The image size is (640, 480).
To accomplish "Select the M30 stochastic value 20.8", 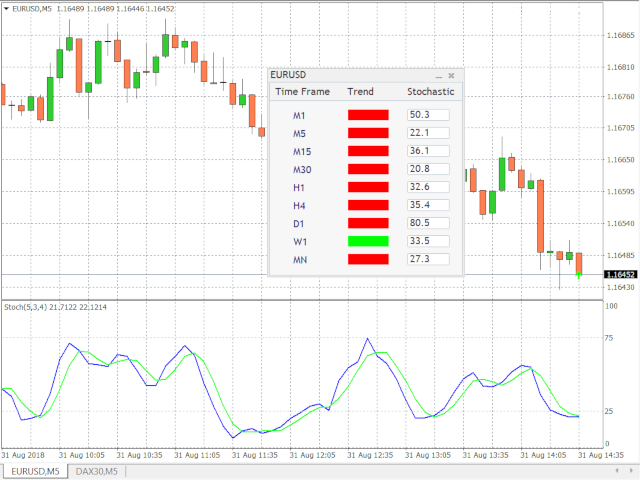I will pyautogui.click(x=428, y=169).
